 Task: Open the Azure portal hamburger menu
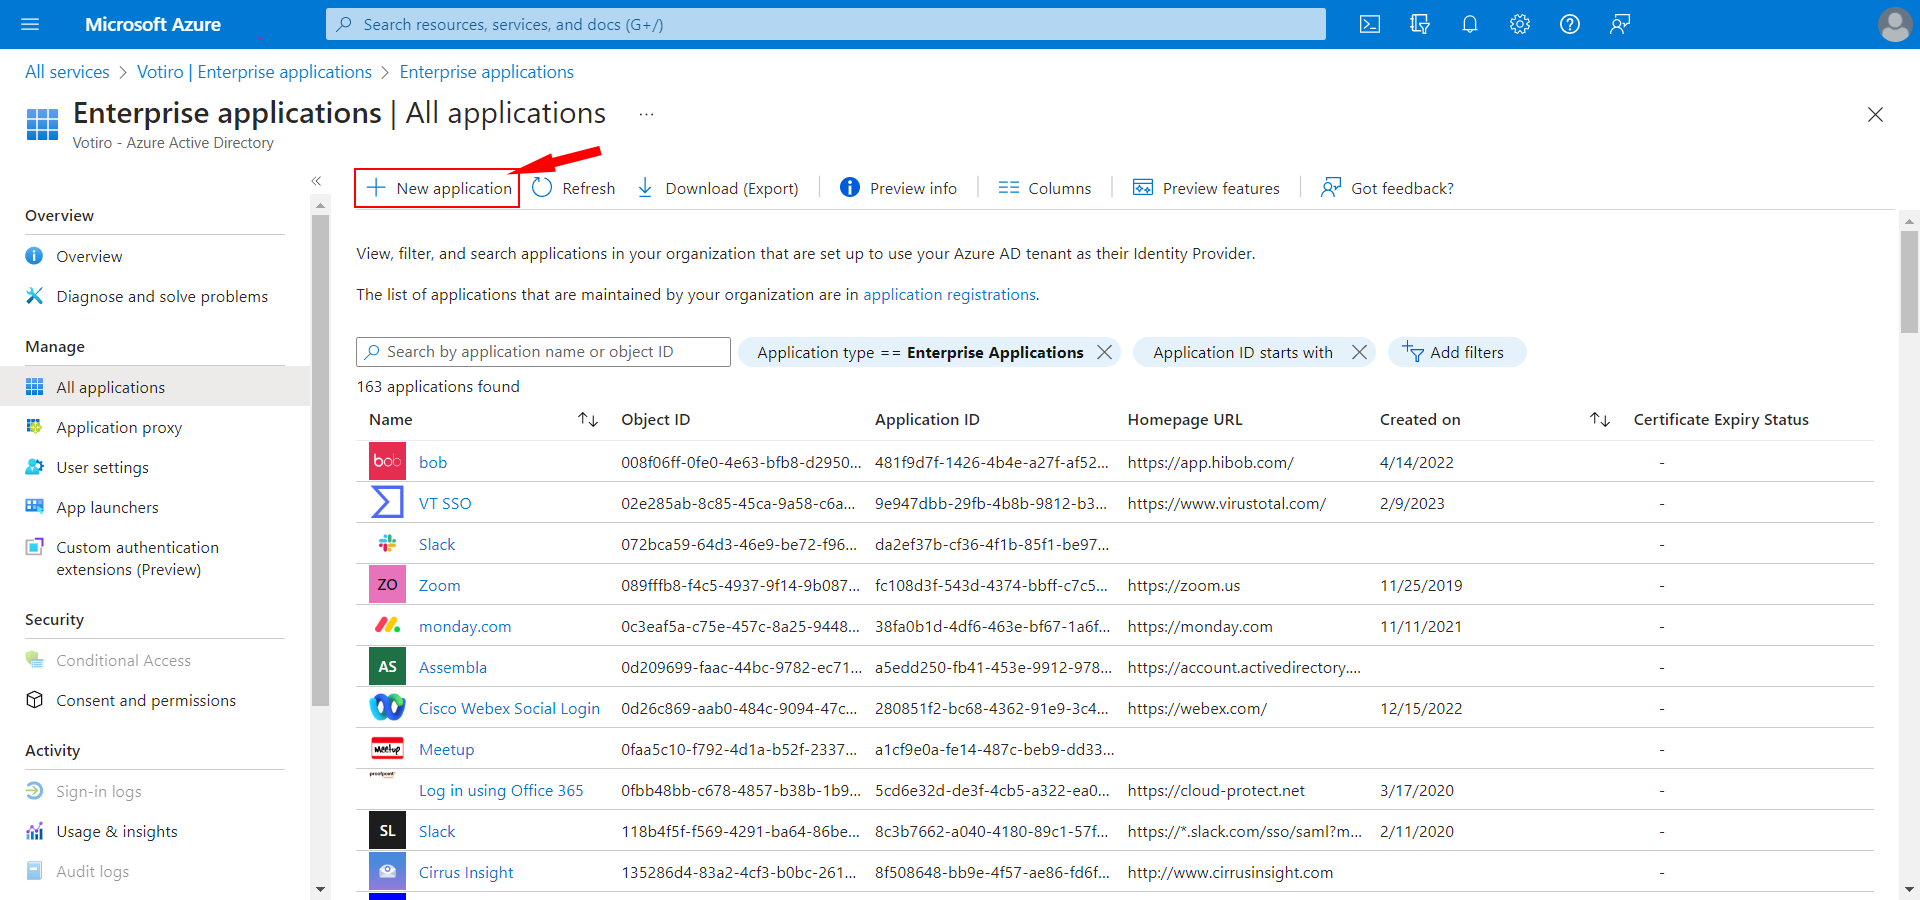tap(30, 24)
